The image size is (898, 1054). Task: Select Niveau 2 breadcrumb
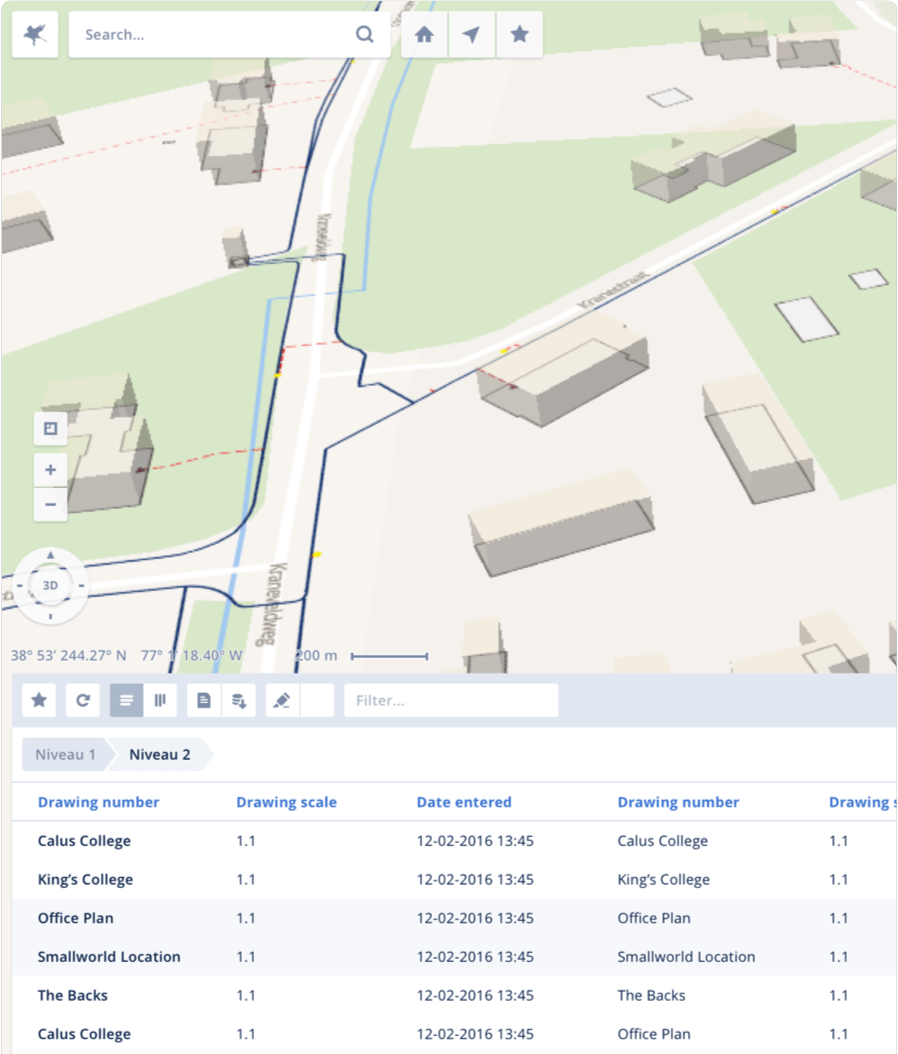160,755
